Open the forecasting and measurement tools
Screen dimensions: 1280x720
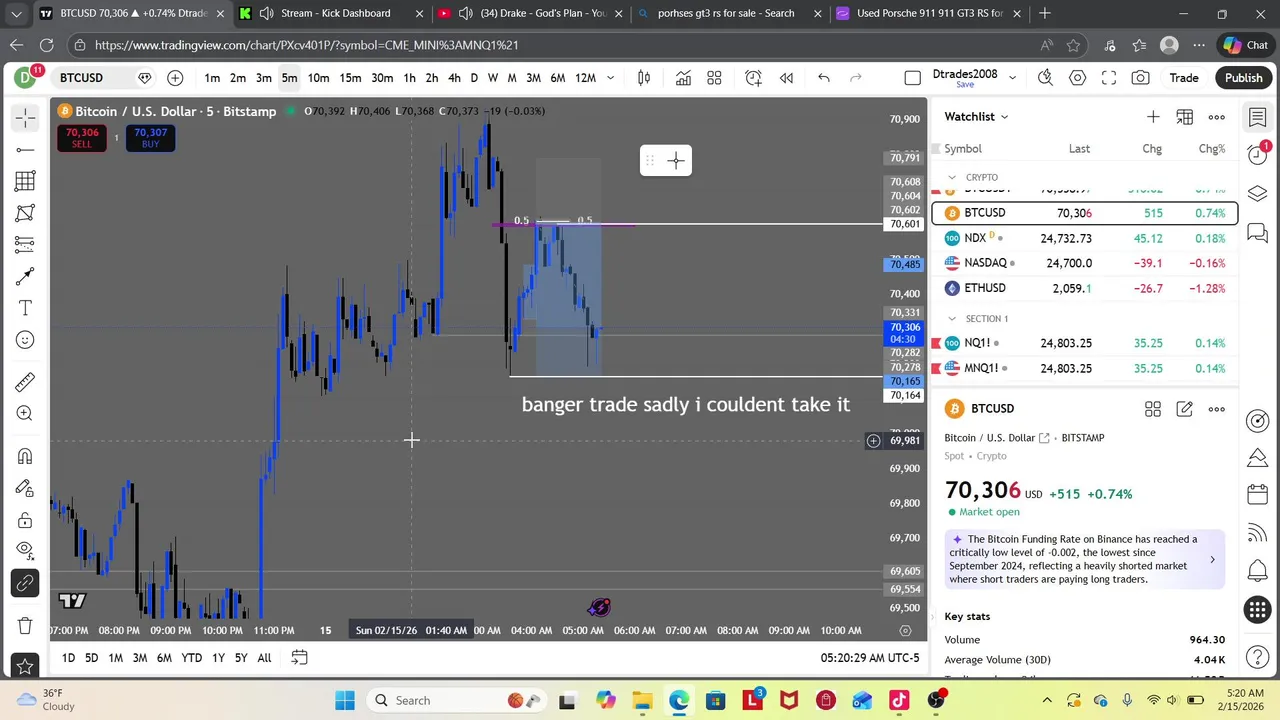pos(25,245)
